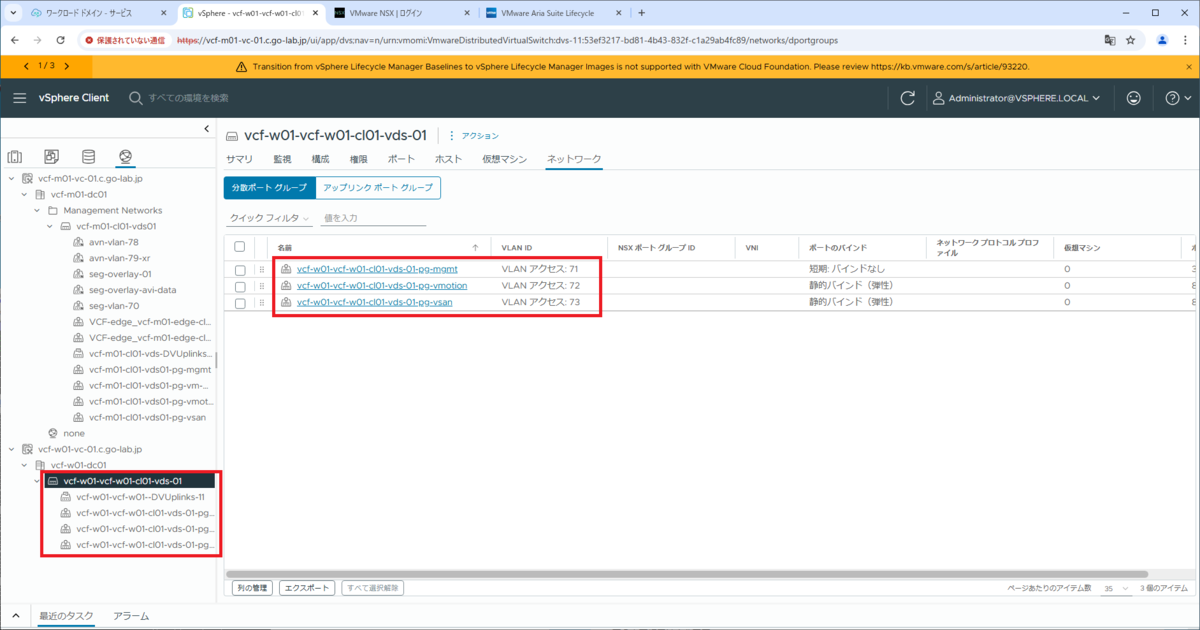Open the Administrator@VSPHERE.LOCAL user menu
This screenshot has height=630, width=1200.
click(1016, 98)
